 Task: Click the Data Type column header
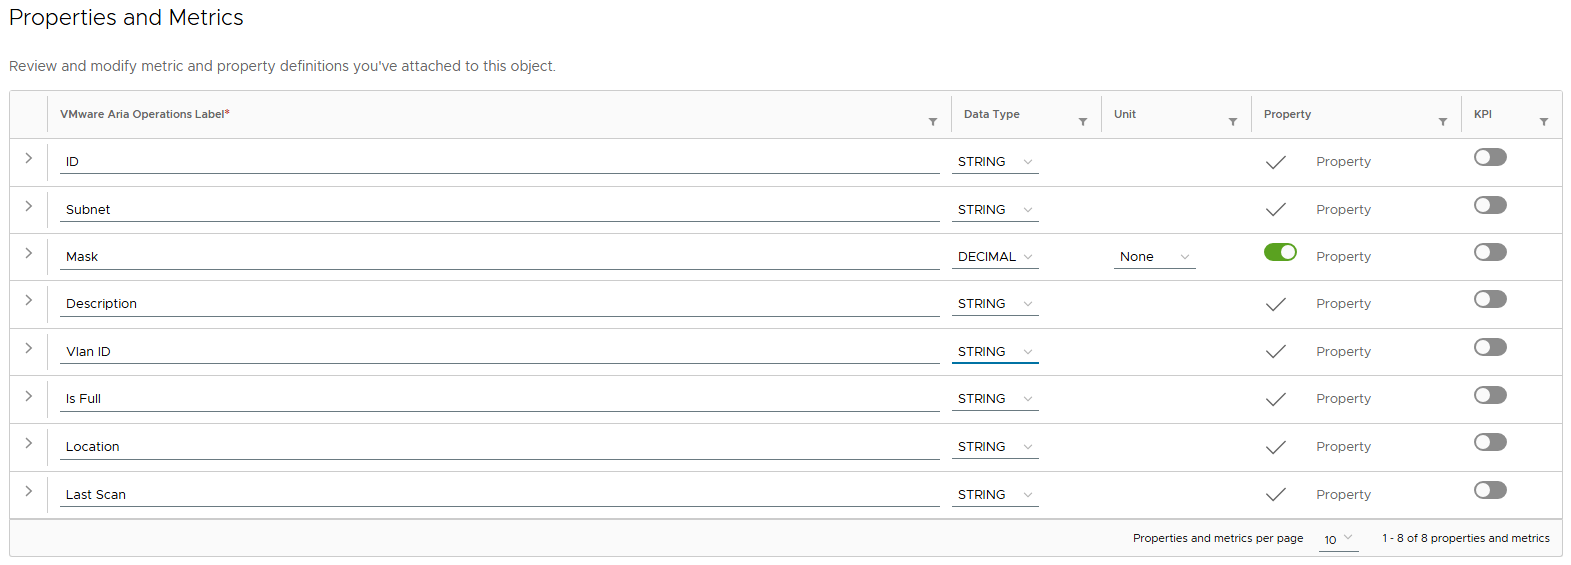(992, 114)
